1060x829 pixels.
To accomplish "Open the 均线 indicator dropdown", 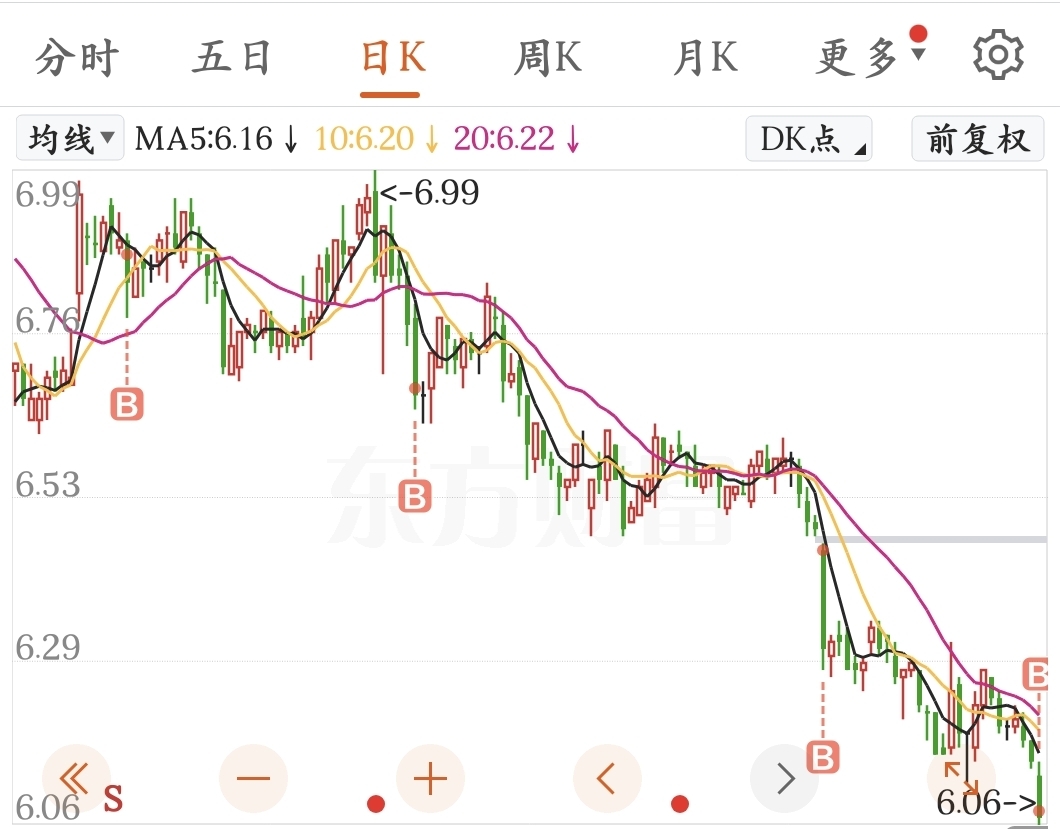I will coord(70,138).
